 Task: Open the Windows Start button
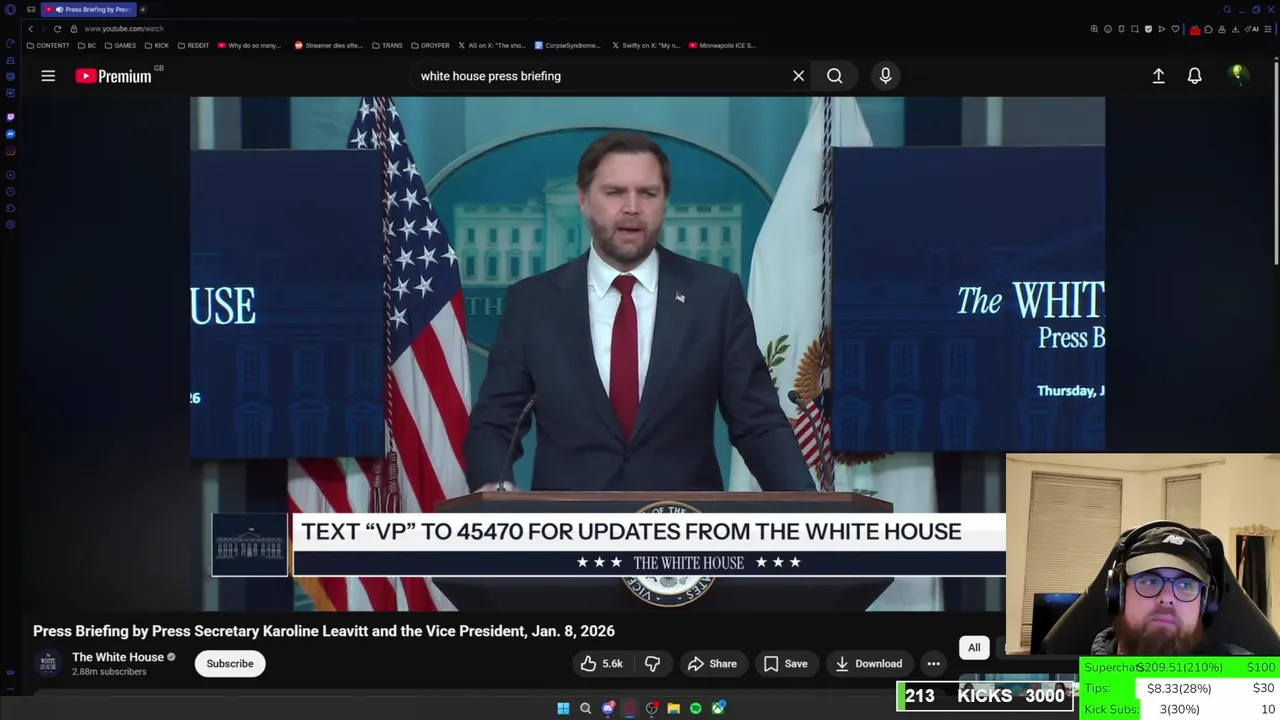click(x=563, y=708)
